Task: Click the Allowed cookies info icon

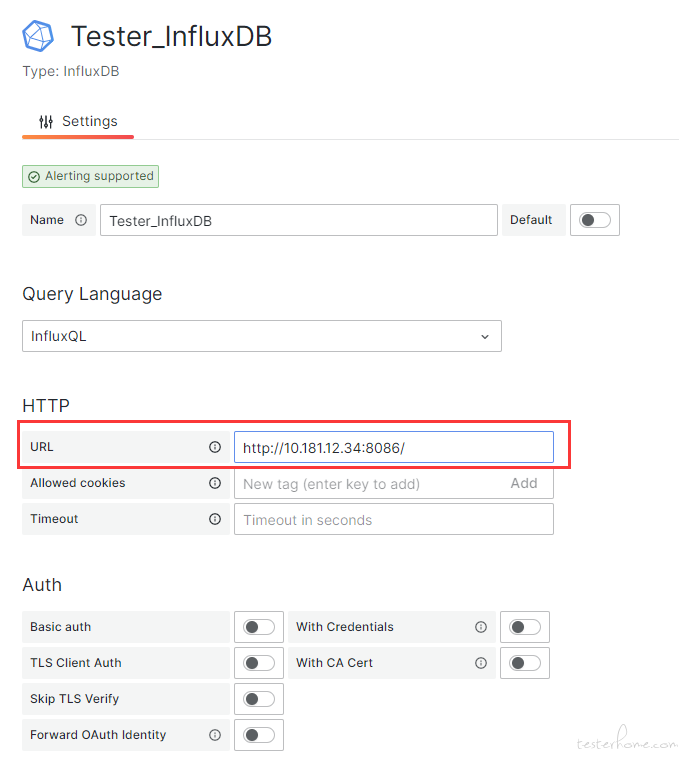Action: (215, 483)
